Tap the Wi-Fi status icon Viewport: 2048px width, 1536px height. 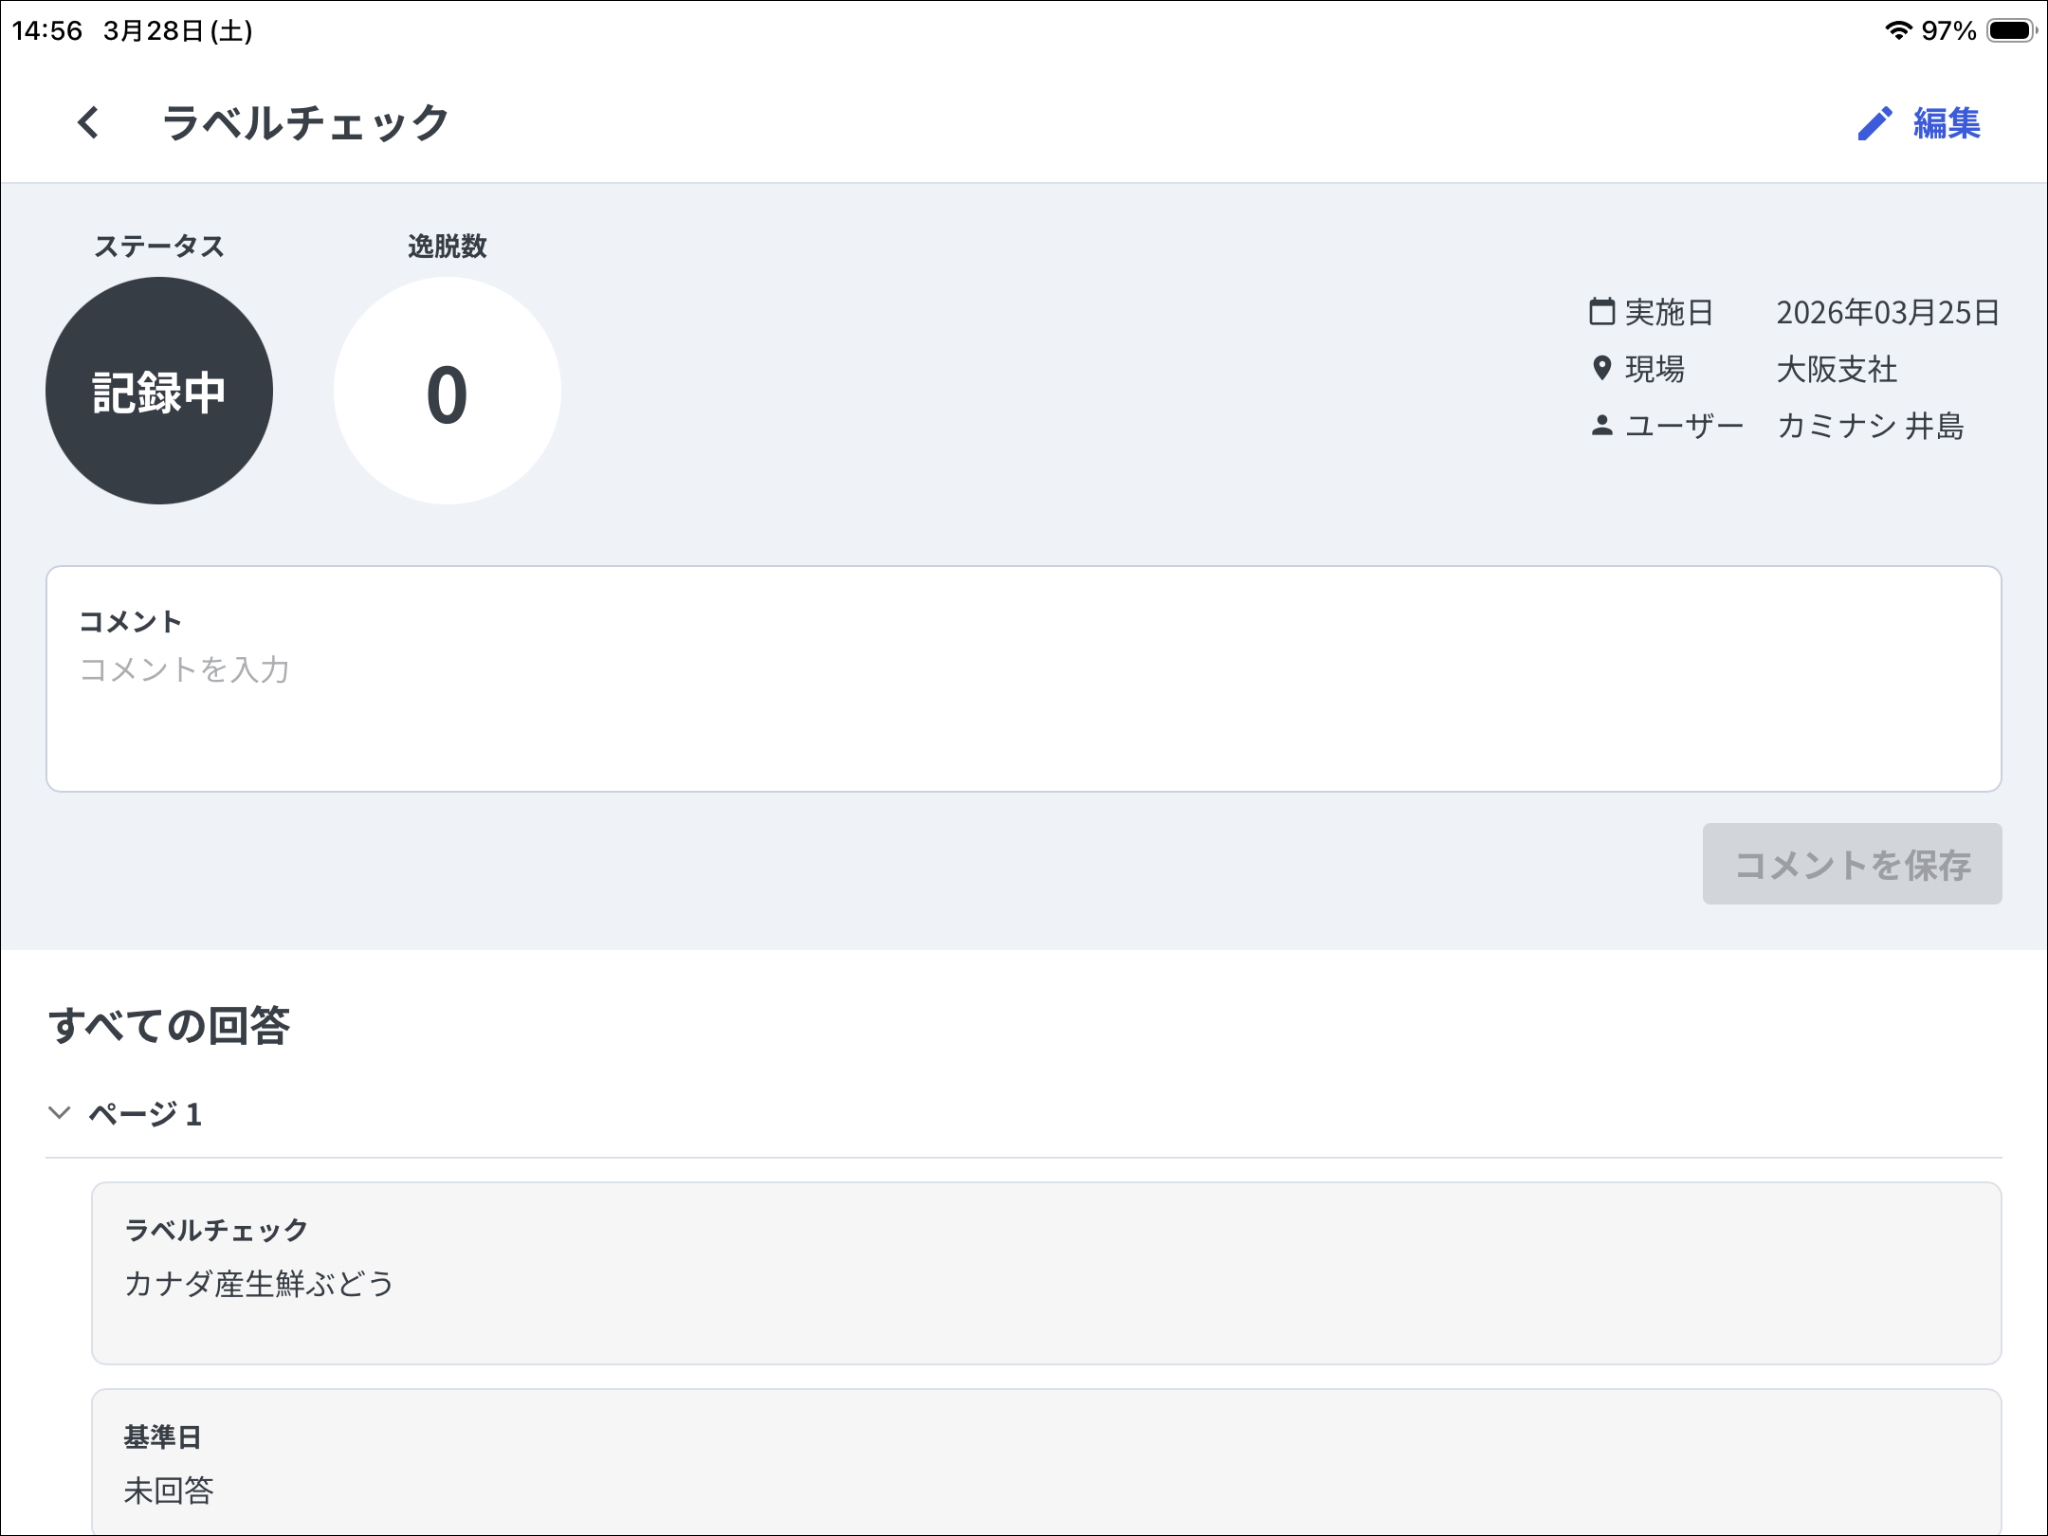1897,30
